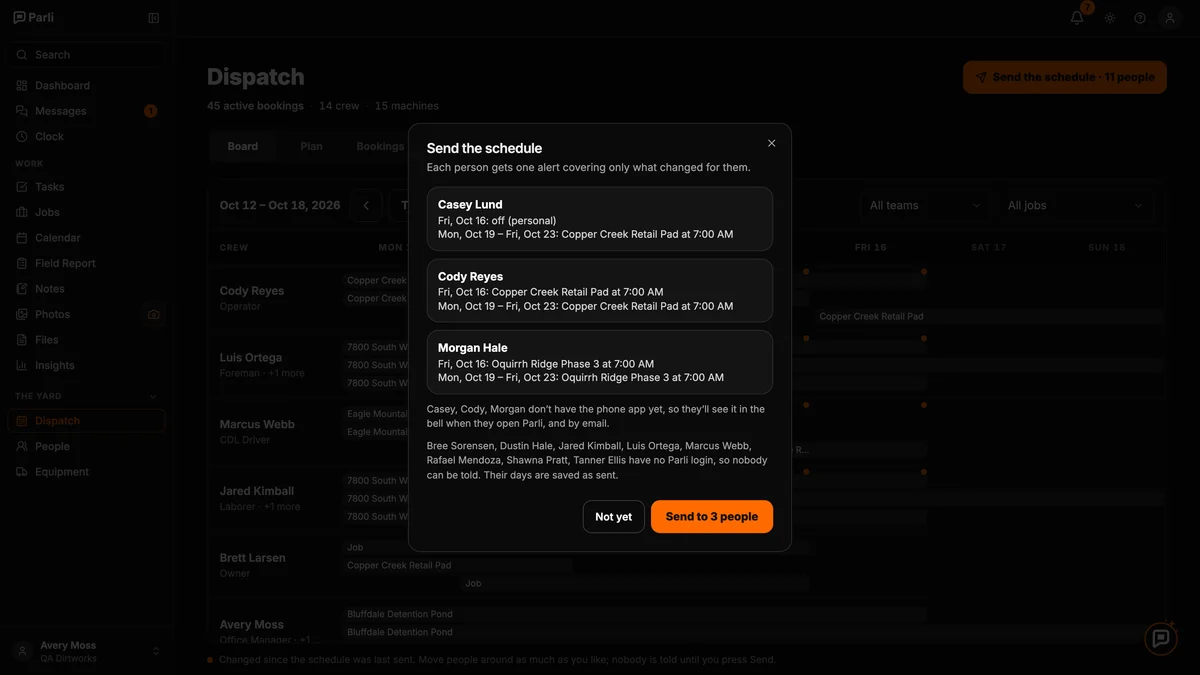This screenshot has height=675, width=1200.
Task: Go to Jobs in sidebar
Action: [86, 212]
